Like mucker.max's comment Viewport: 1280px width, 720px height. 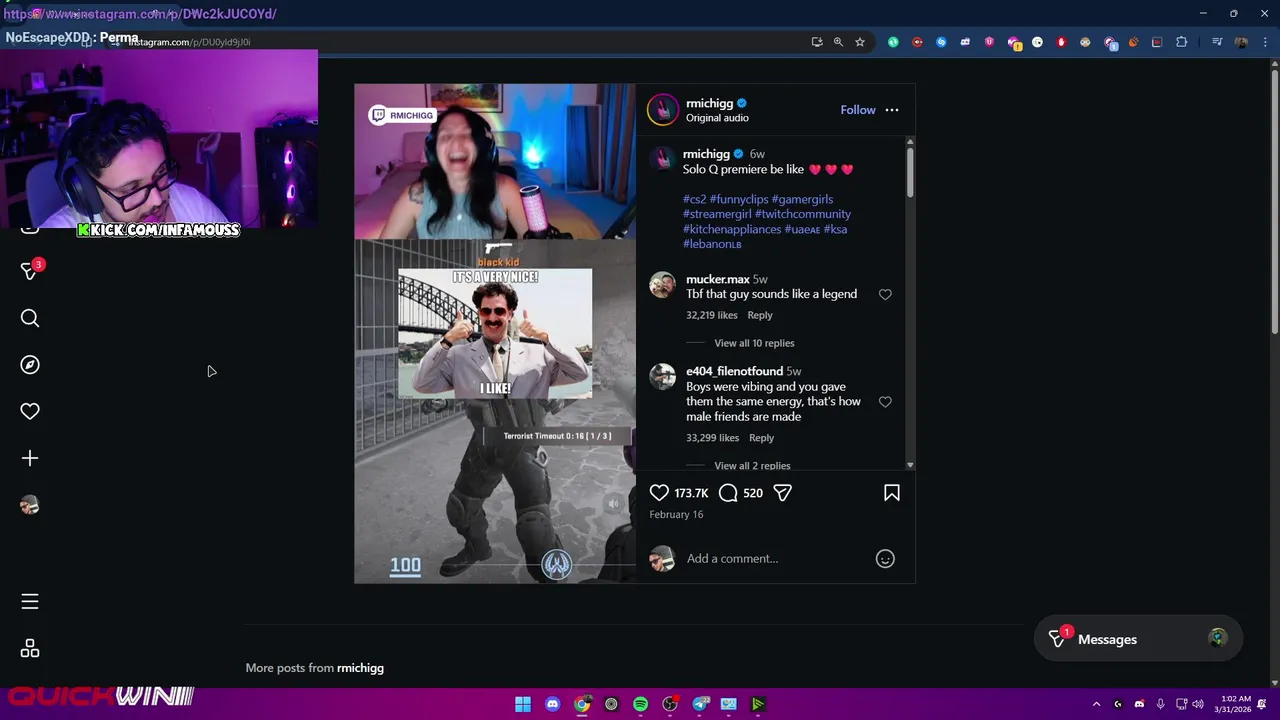[885, 294]
